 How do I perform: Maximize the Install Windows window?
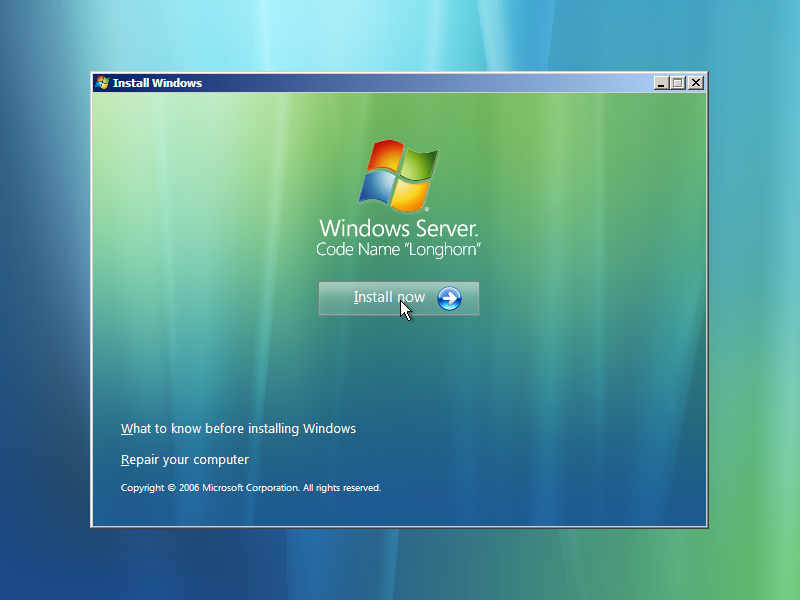point(678,83)
